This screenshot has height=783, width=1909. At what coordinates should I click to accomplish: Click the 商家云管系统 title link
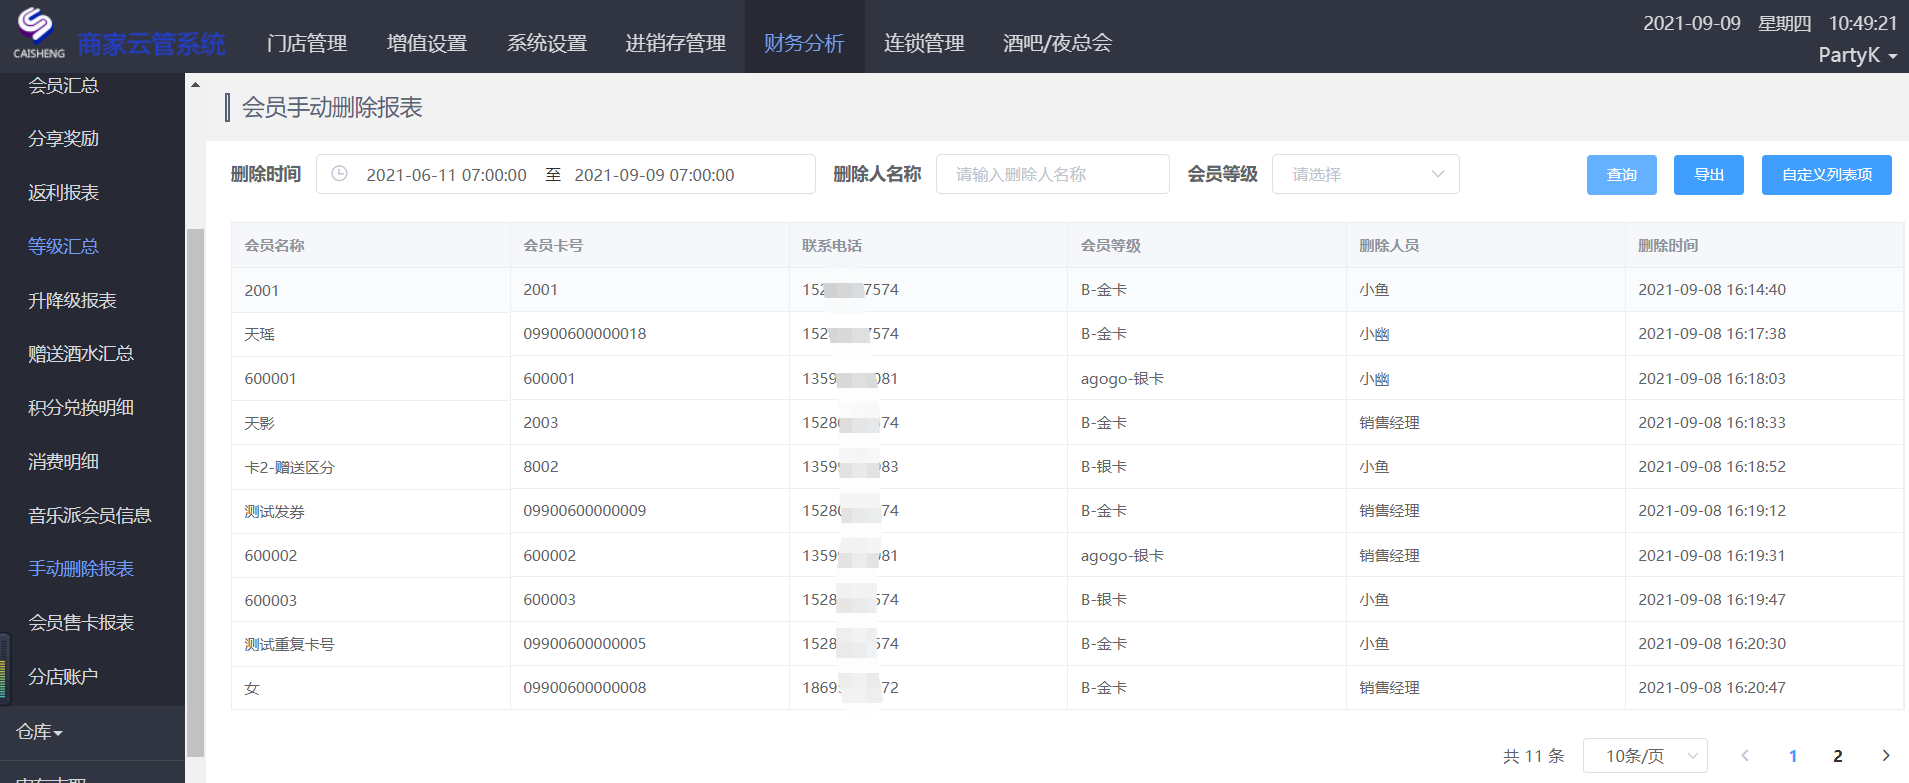point(152,44)
